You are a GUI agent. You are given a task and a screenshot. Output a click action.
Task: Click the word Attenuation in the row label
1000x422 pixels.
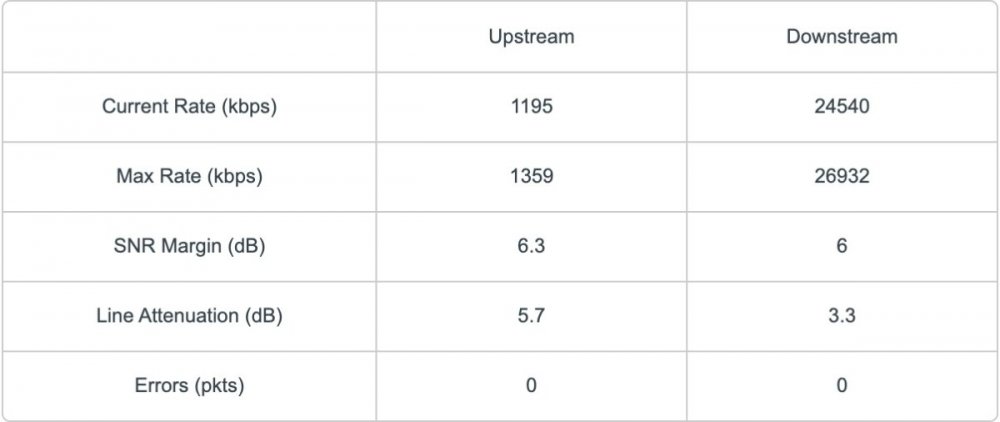(188, 316)
